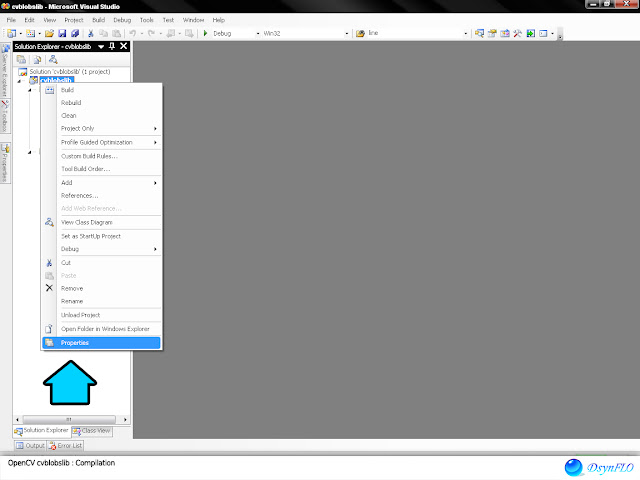Select View Class Diagram menu entry
The image size is (640, 480).
click(x=102, y=222)
